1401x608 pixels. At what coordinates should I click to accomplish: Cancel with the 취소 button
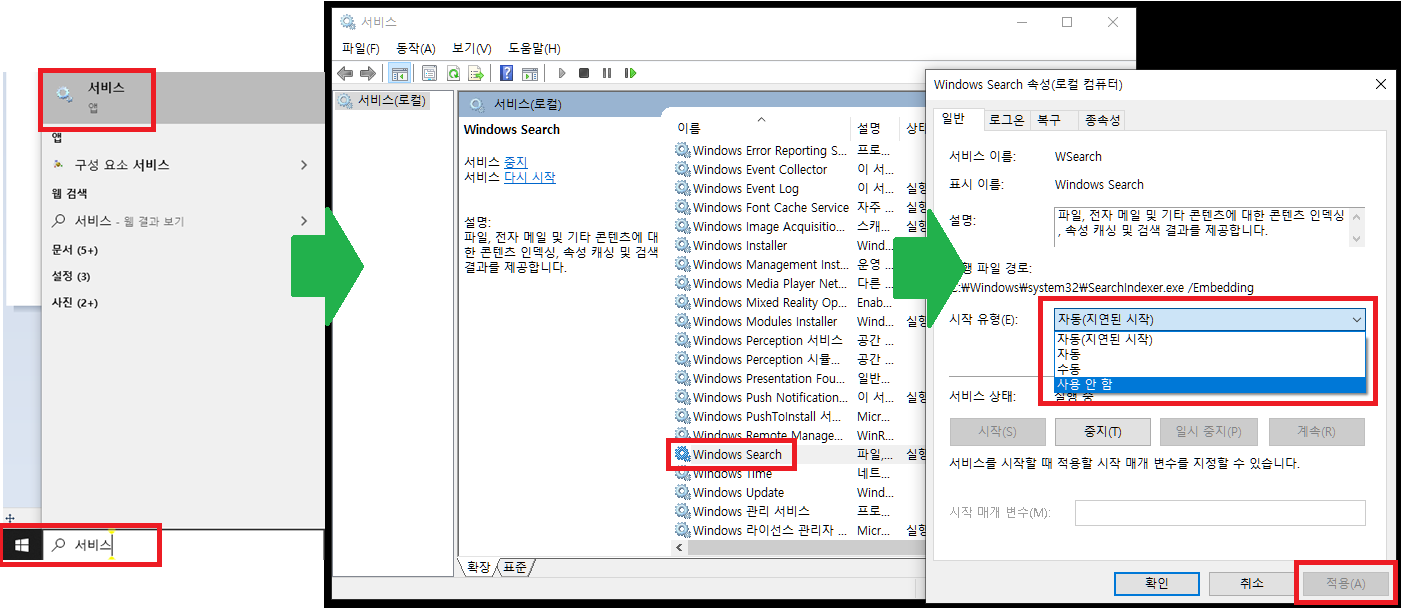click(x=1251, y=583)
